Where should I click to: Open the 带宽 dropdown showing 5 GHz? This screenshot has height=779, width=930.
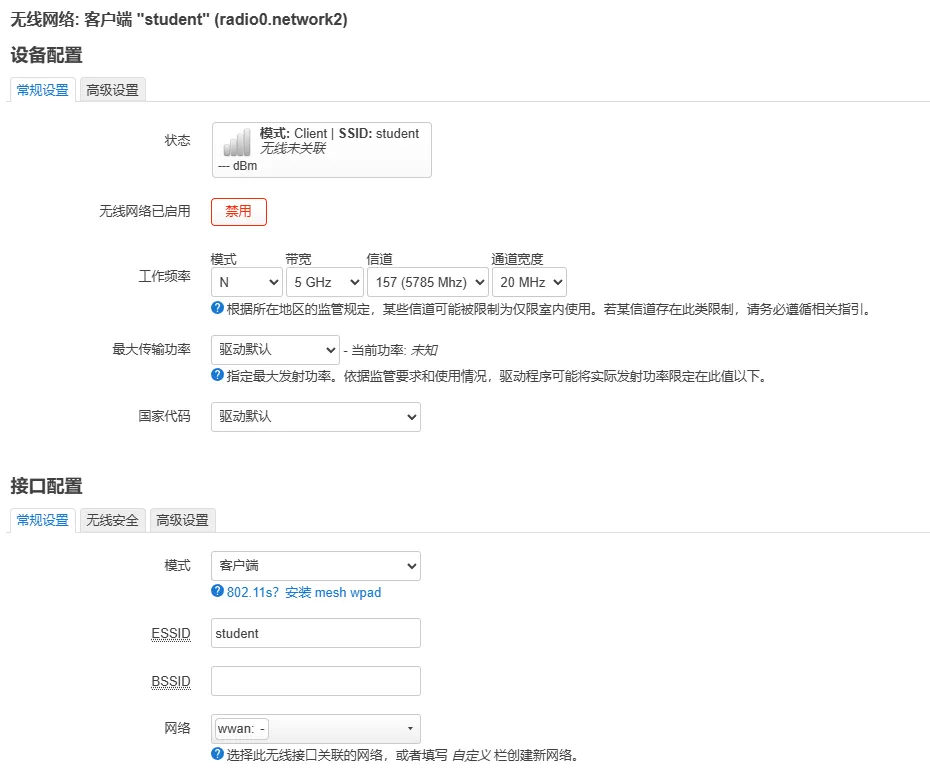click(x=324, y=282)
